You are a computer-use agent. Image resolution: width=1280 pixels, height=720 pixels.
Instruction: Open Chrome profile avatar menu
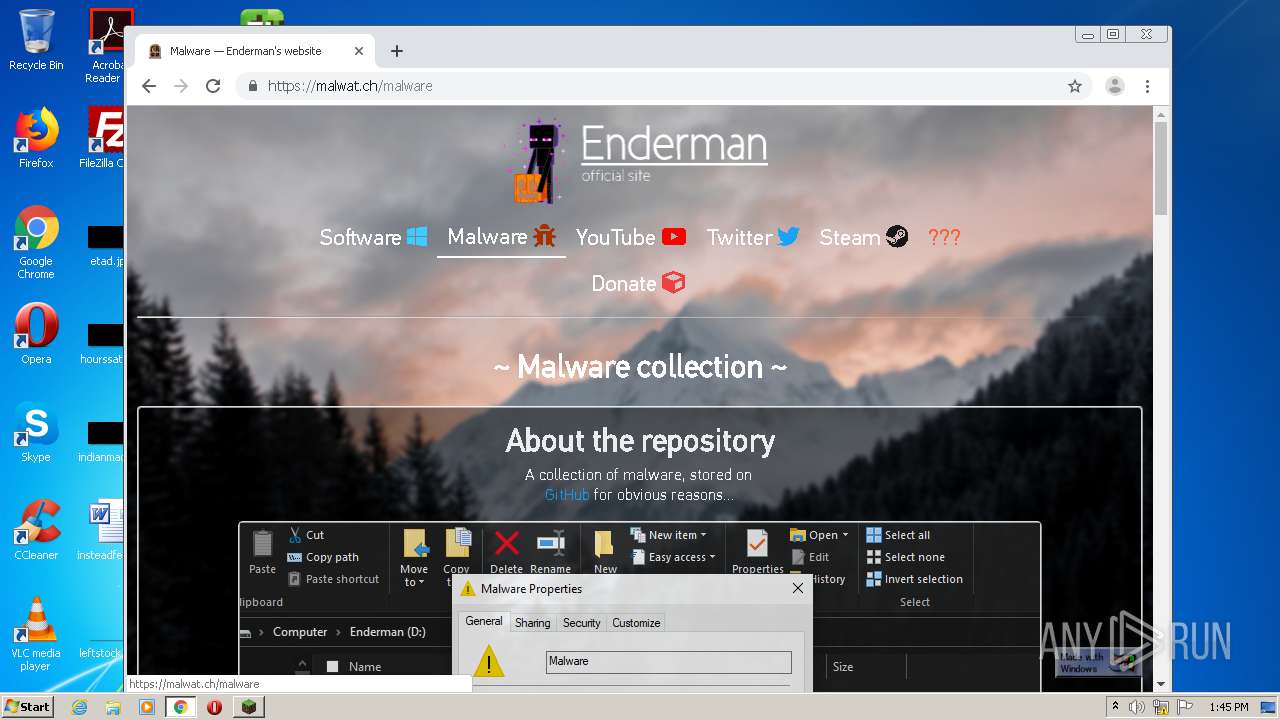(1114, 86)
